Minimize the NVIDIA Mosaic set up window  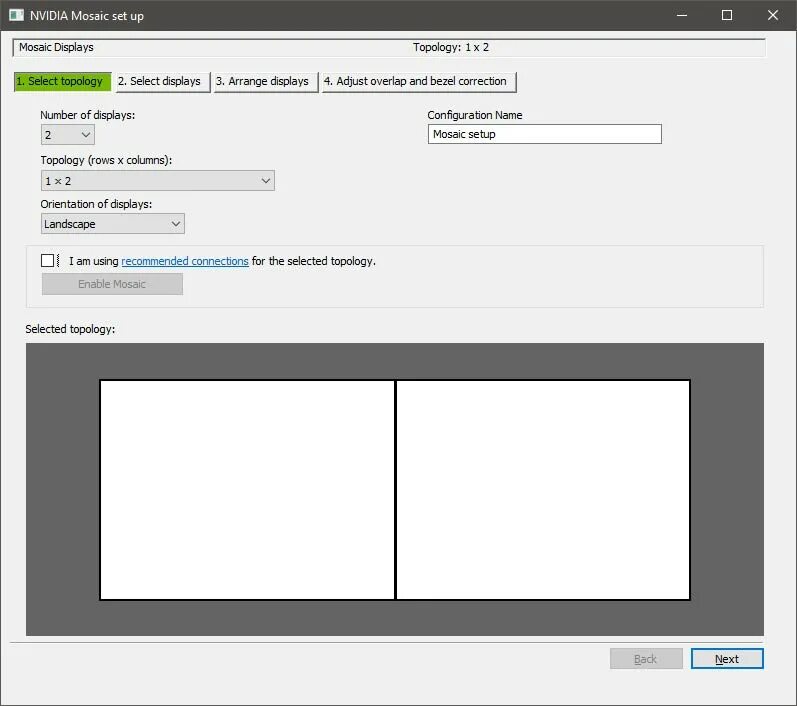pos(682,15)
